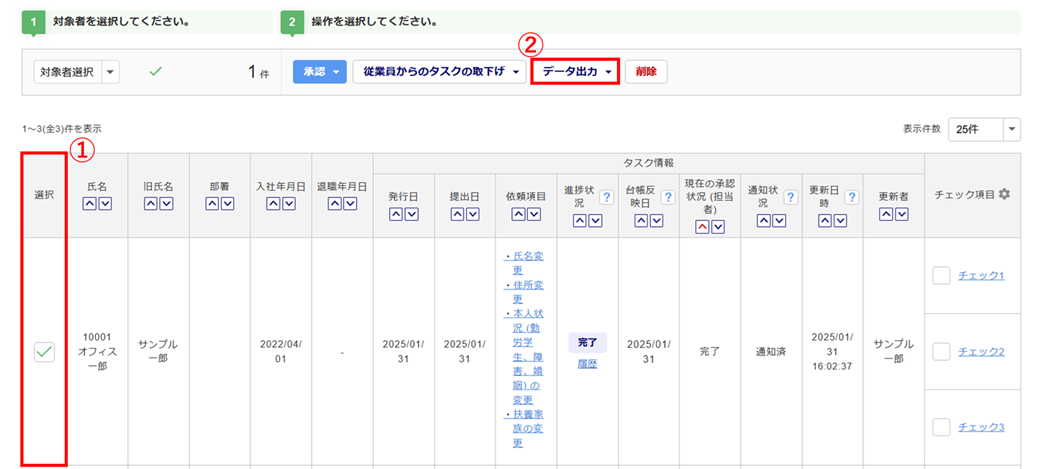Click the help icon next to 台帳反映日
Screen dimensions: 1043x469
point(667,197)
